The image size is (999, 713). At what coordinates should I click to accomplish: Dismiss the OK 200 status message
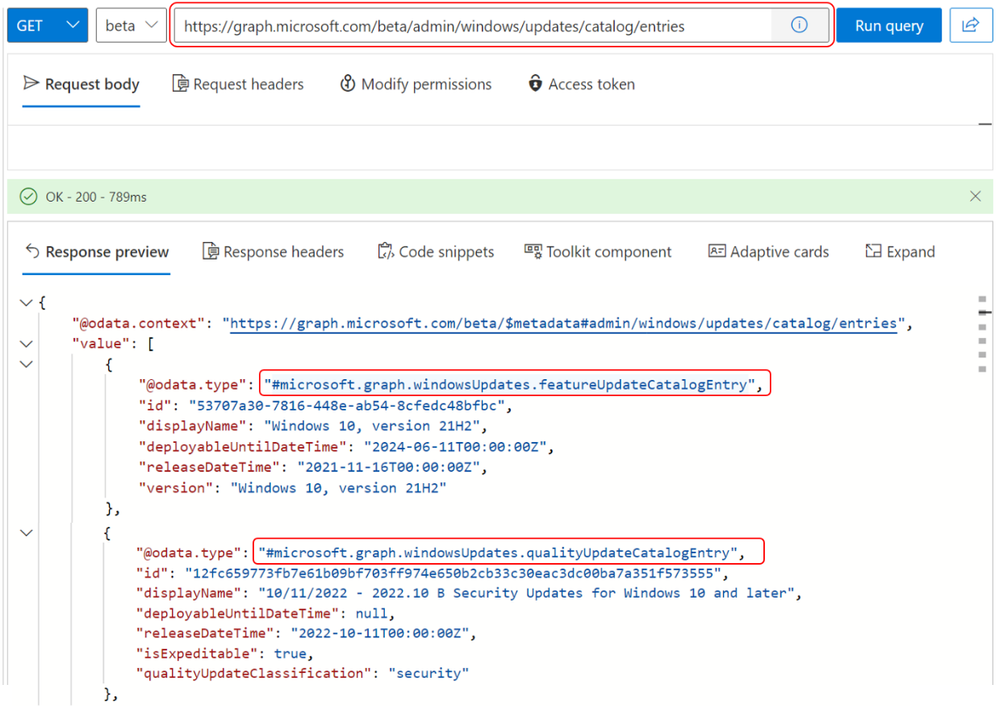(975, 196)
